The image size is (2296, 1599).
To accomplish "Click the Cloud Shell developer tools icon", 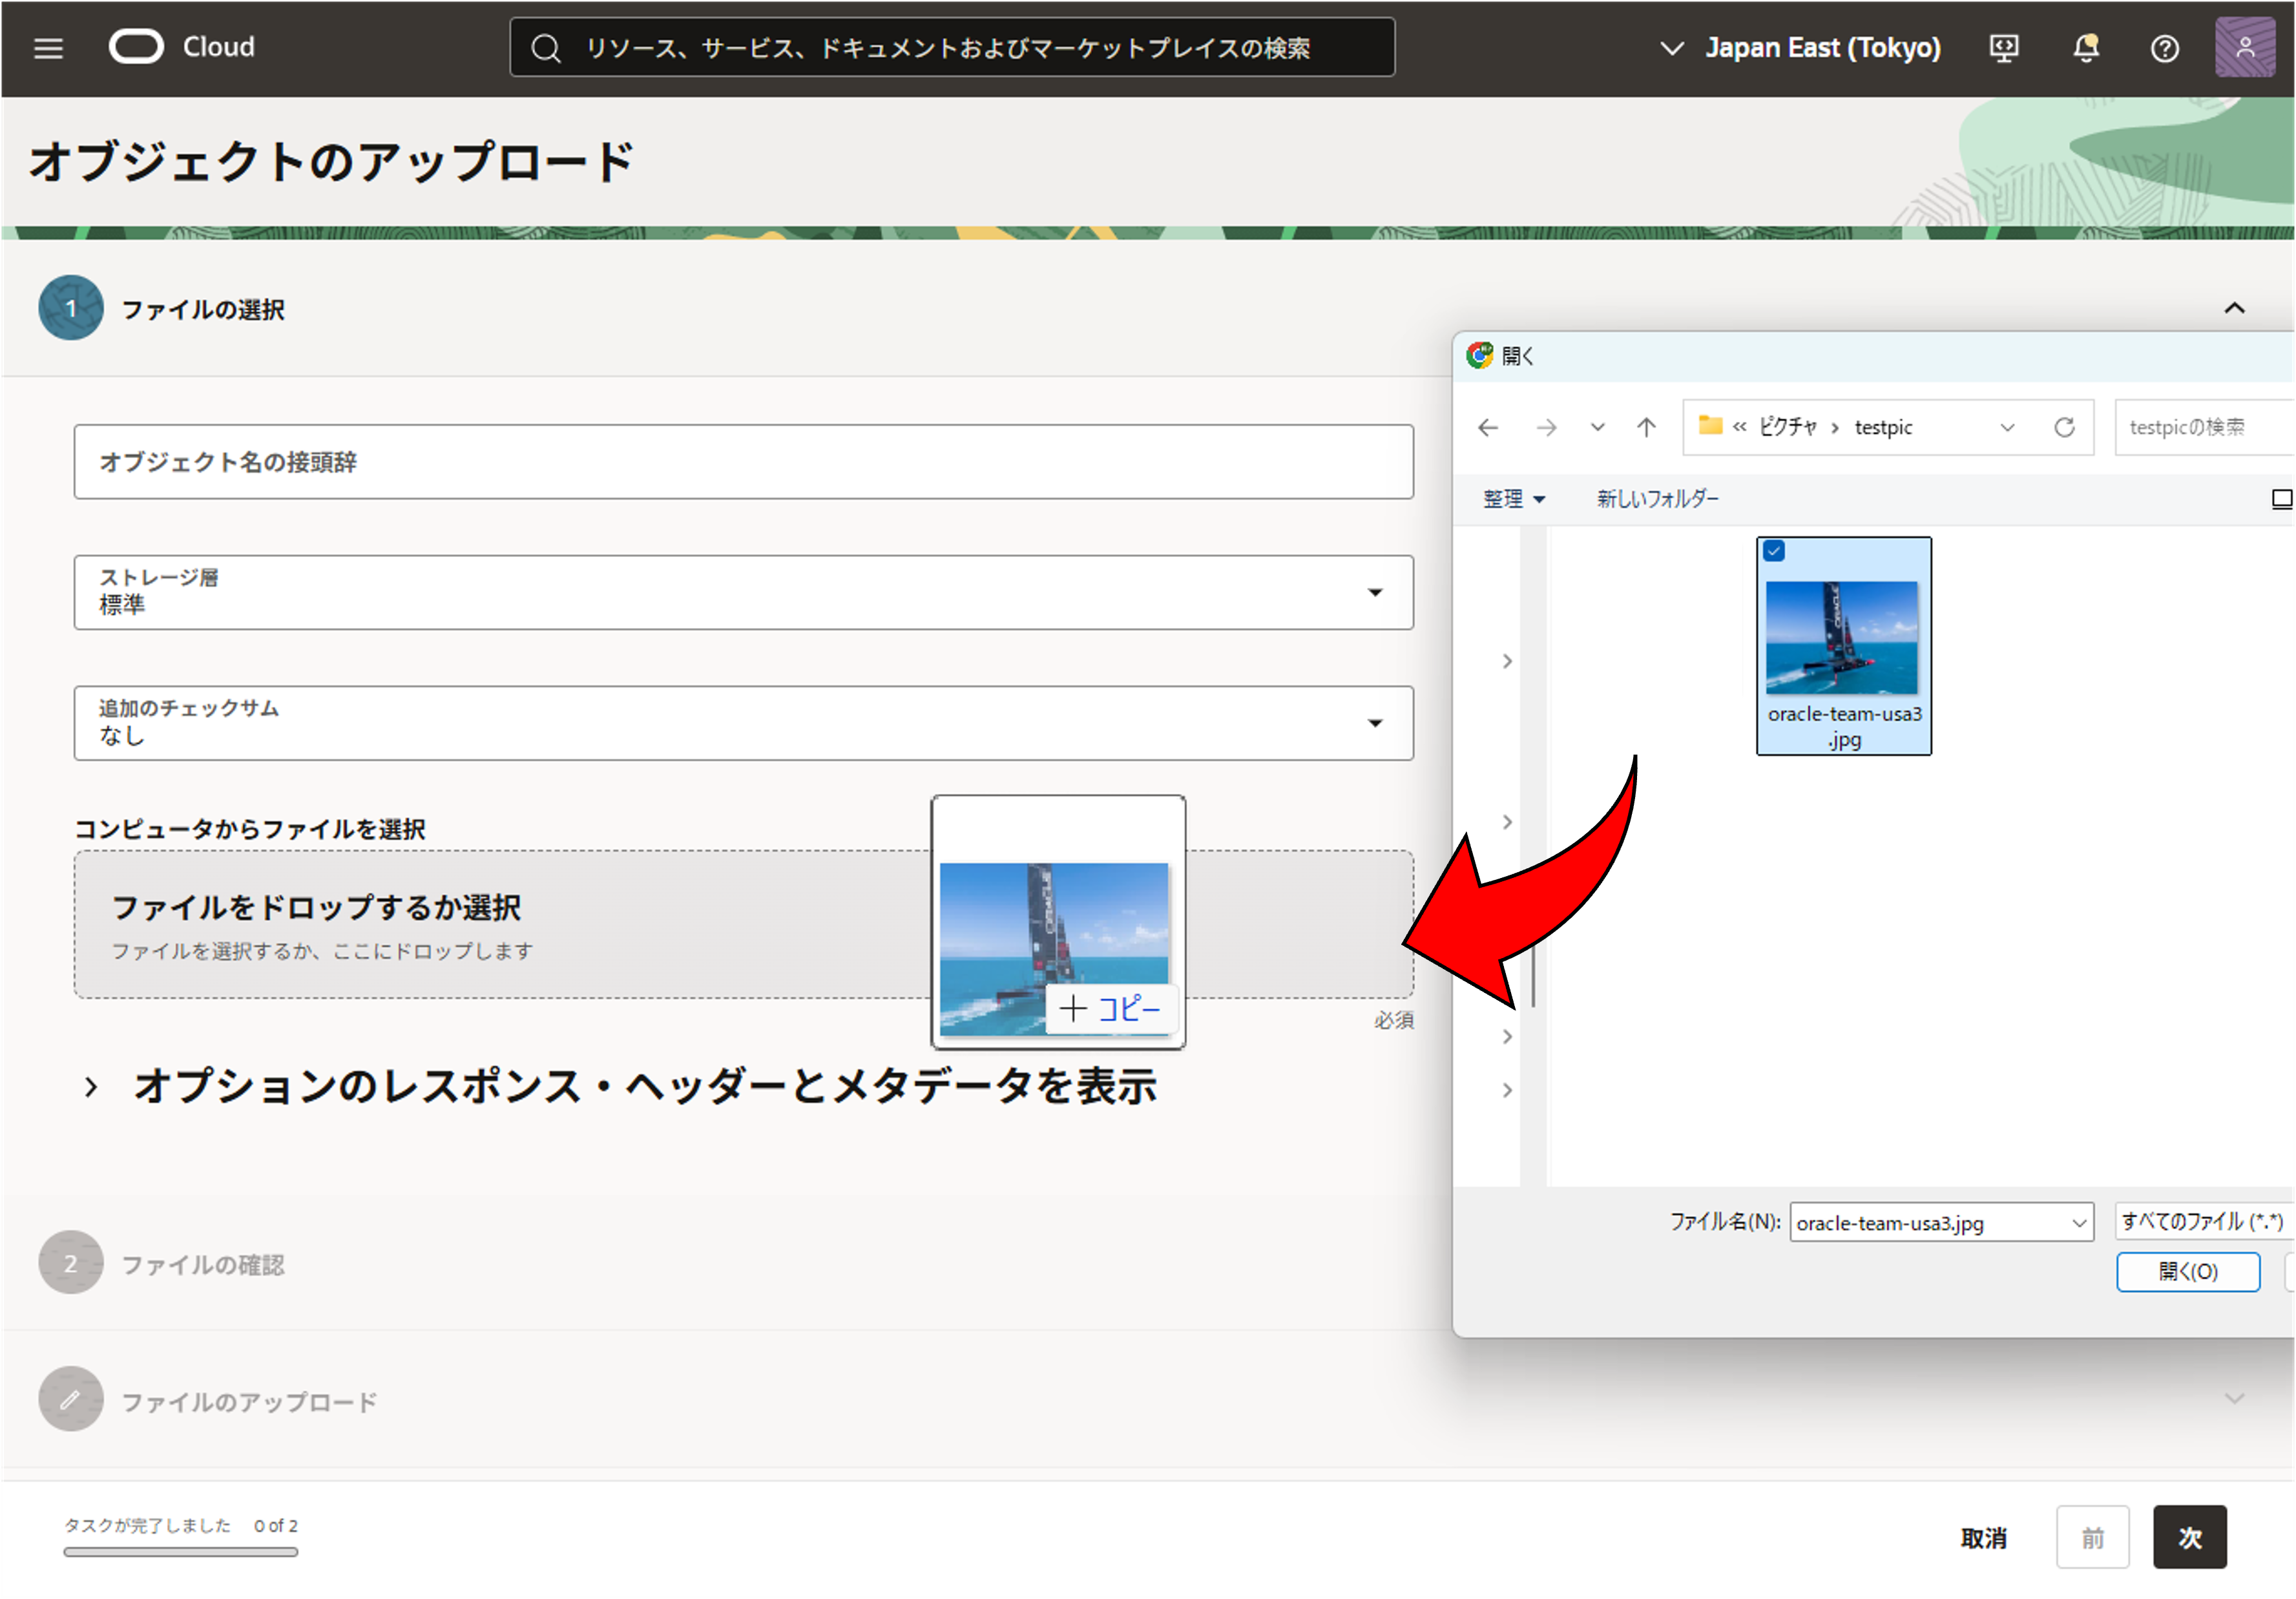I will coord(2004,48).
